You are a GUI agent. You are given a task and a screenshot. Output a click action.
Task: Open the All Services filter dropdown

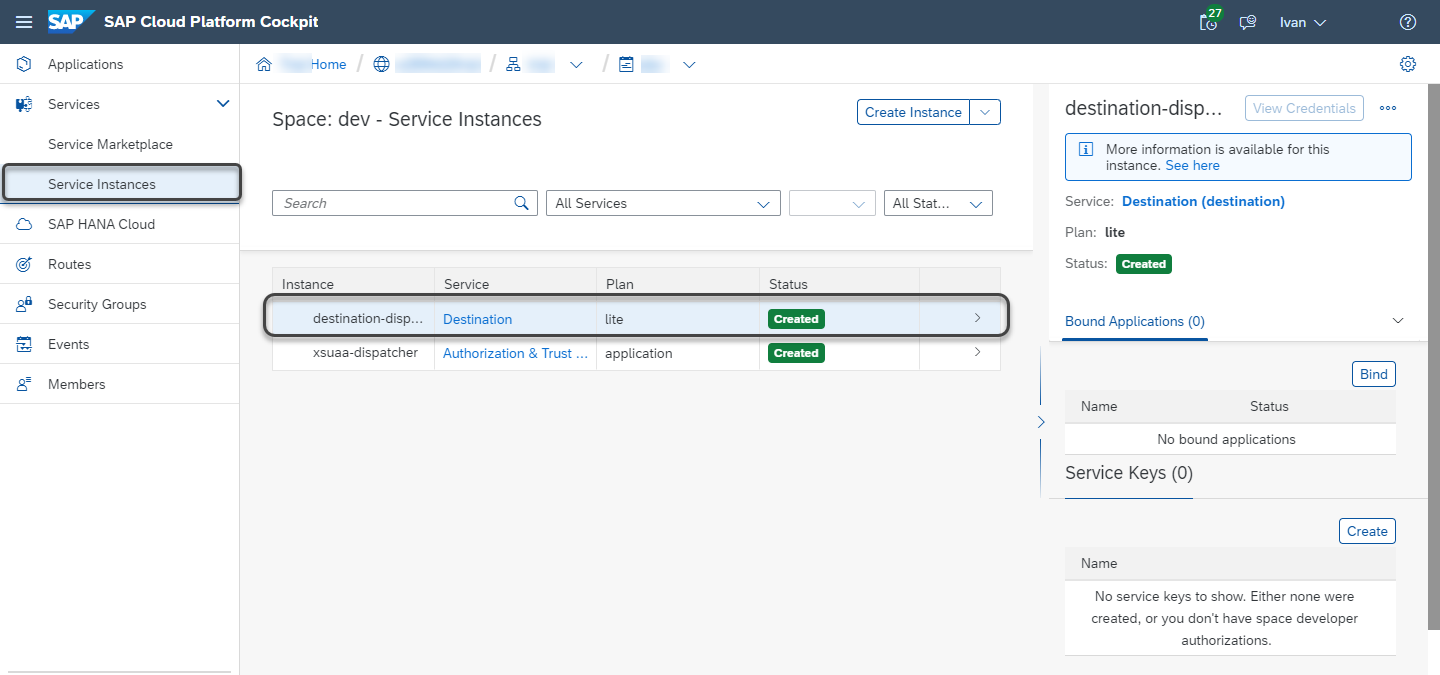click(x=663, y=203)
